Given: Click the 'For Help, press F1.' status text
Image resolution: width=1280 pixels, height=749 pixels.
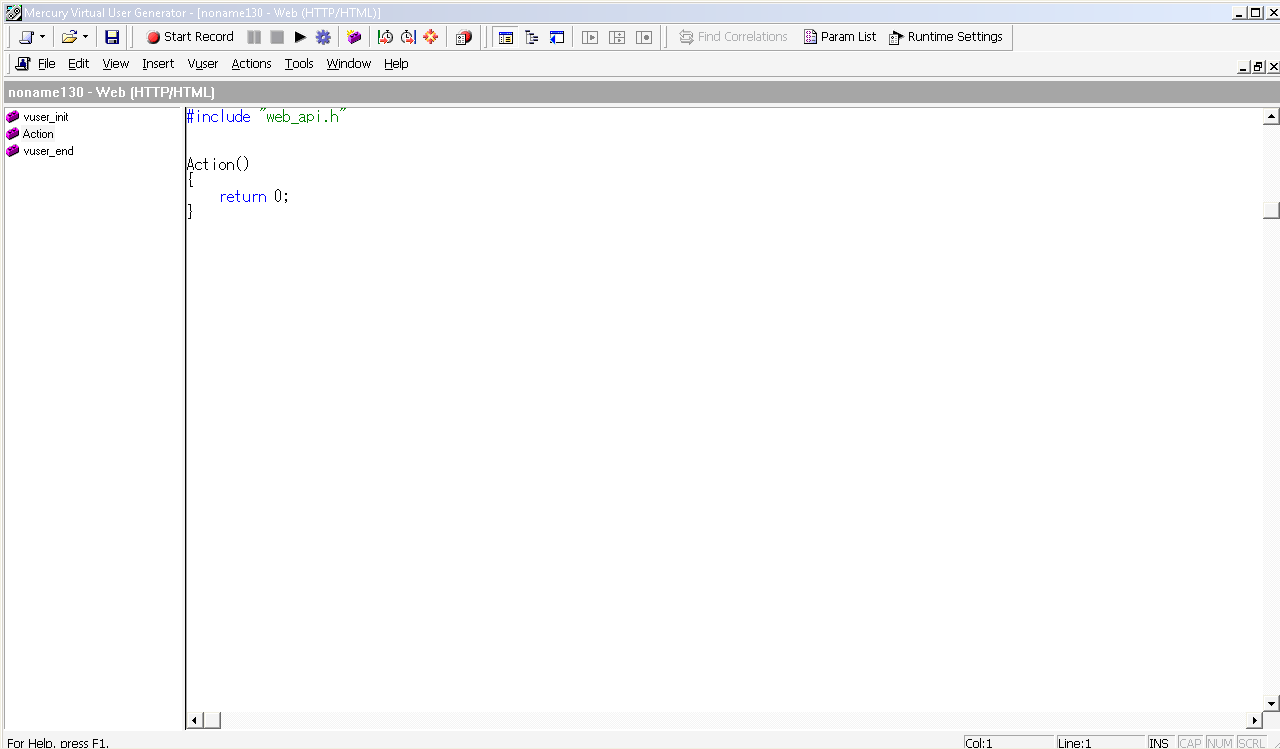Looking at the screenshot, I should [x=58, y=743].
